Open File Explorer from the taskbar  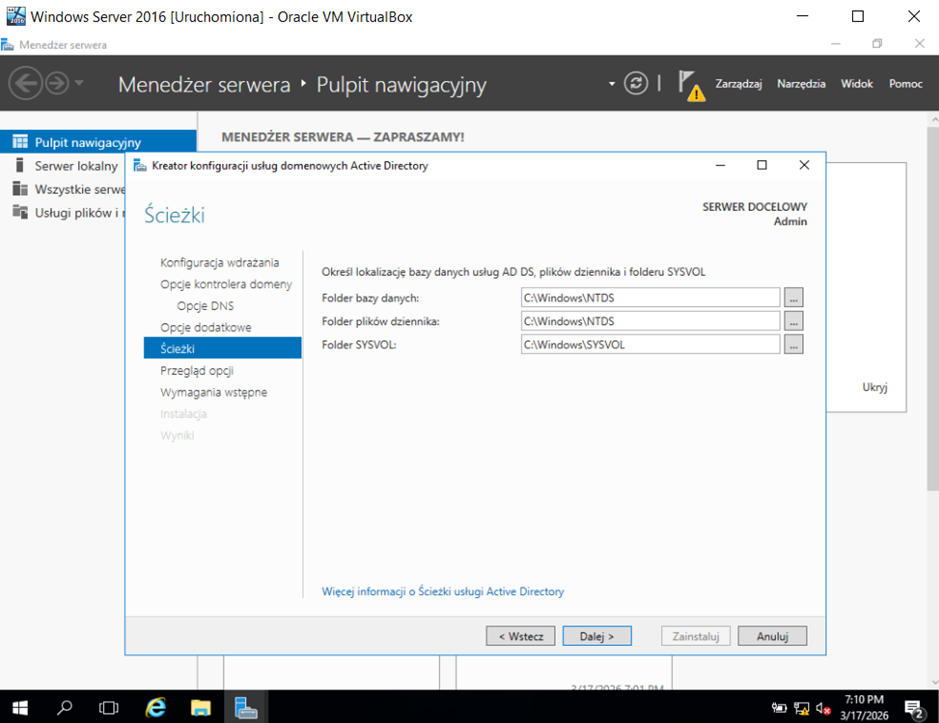200,707
